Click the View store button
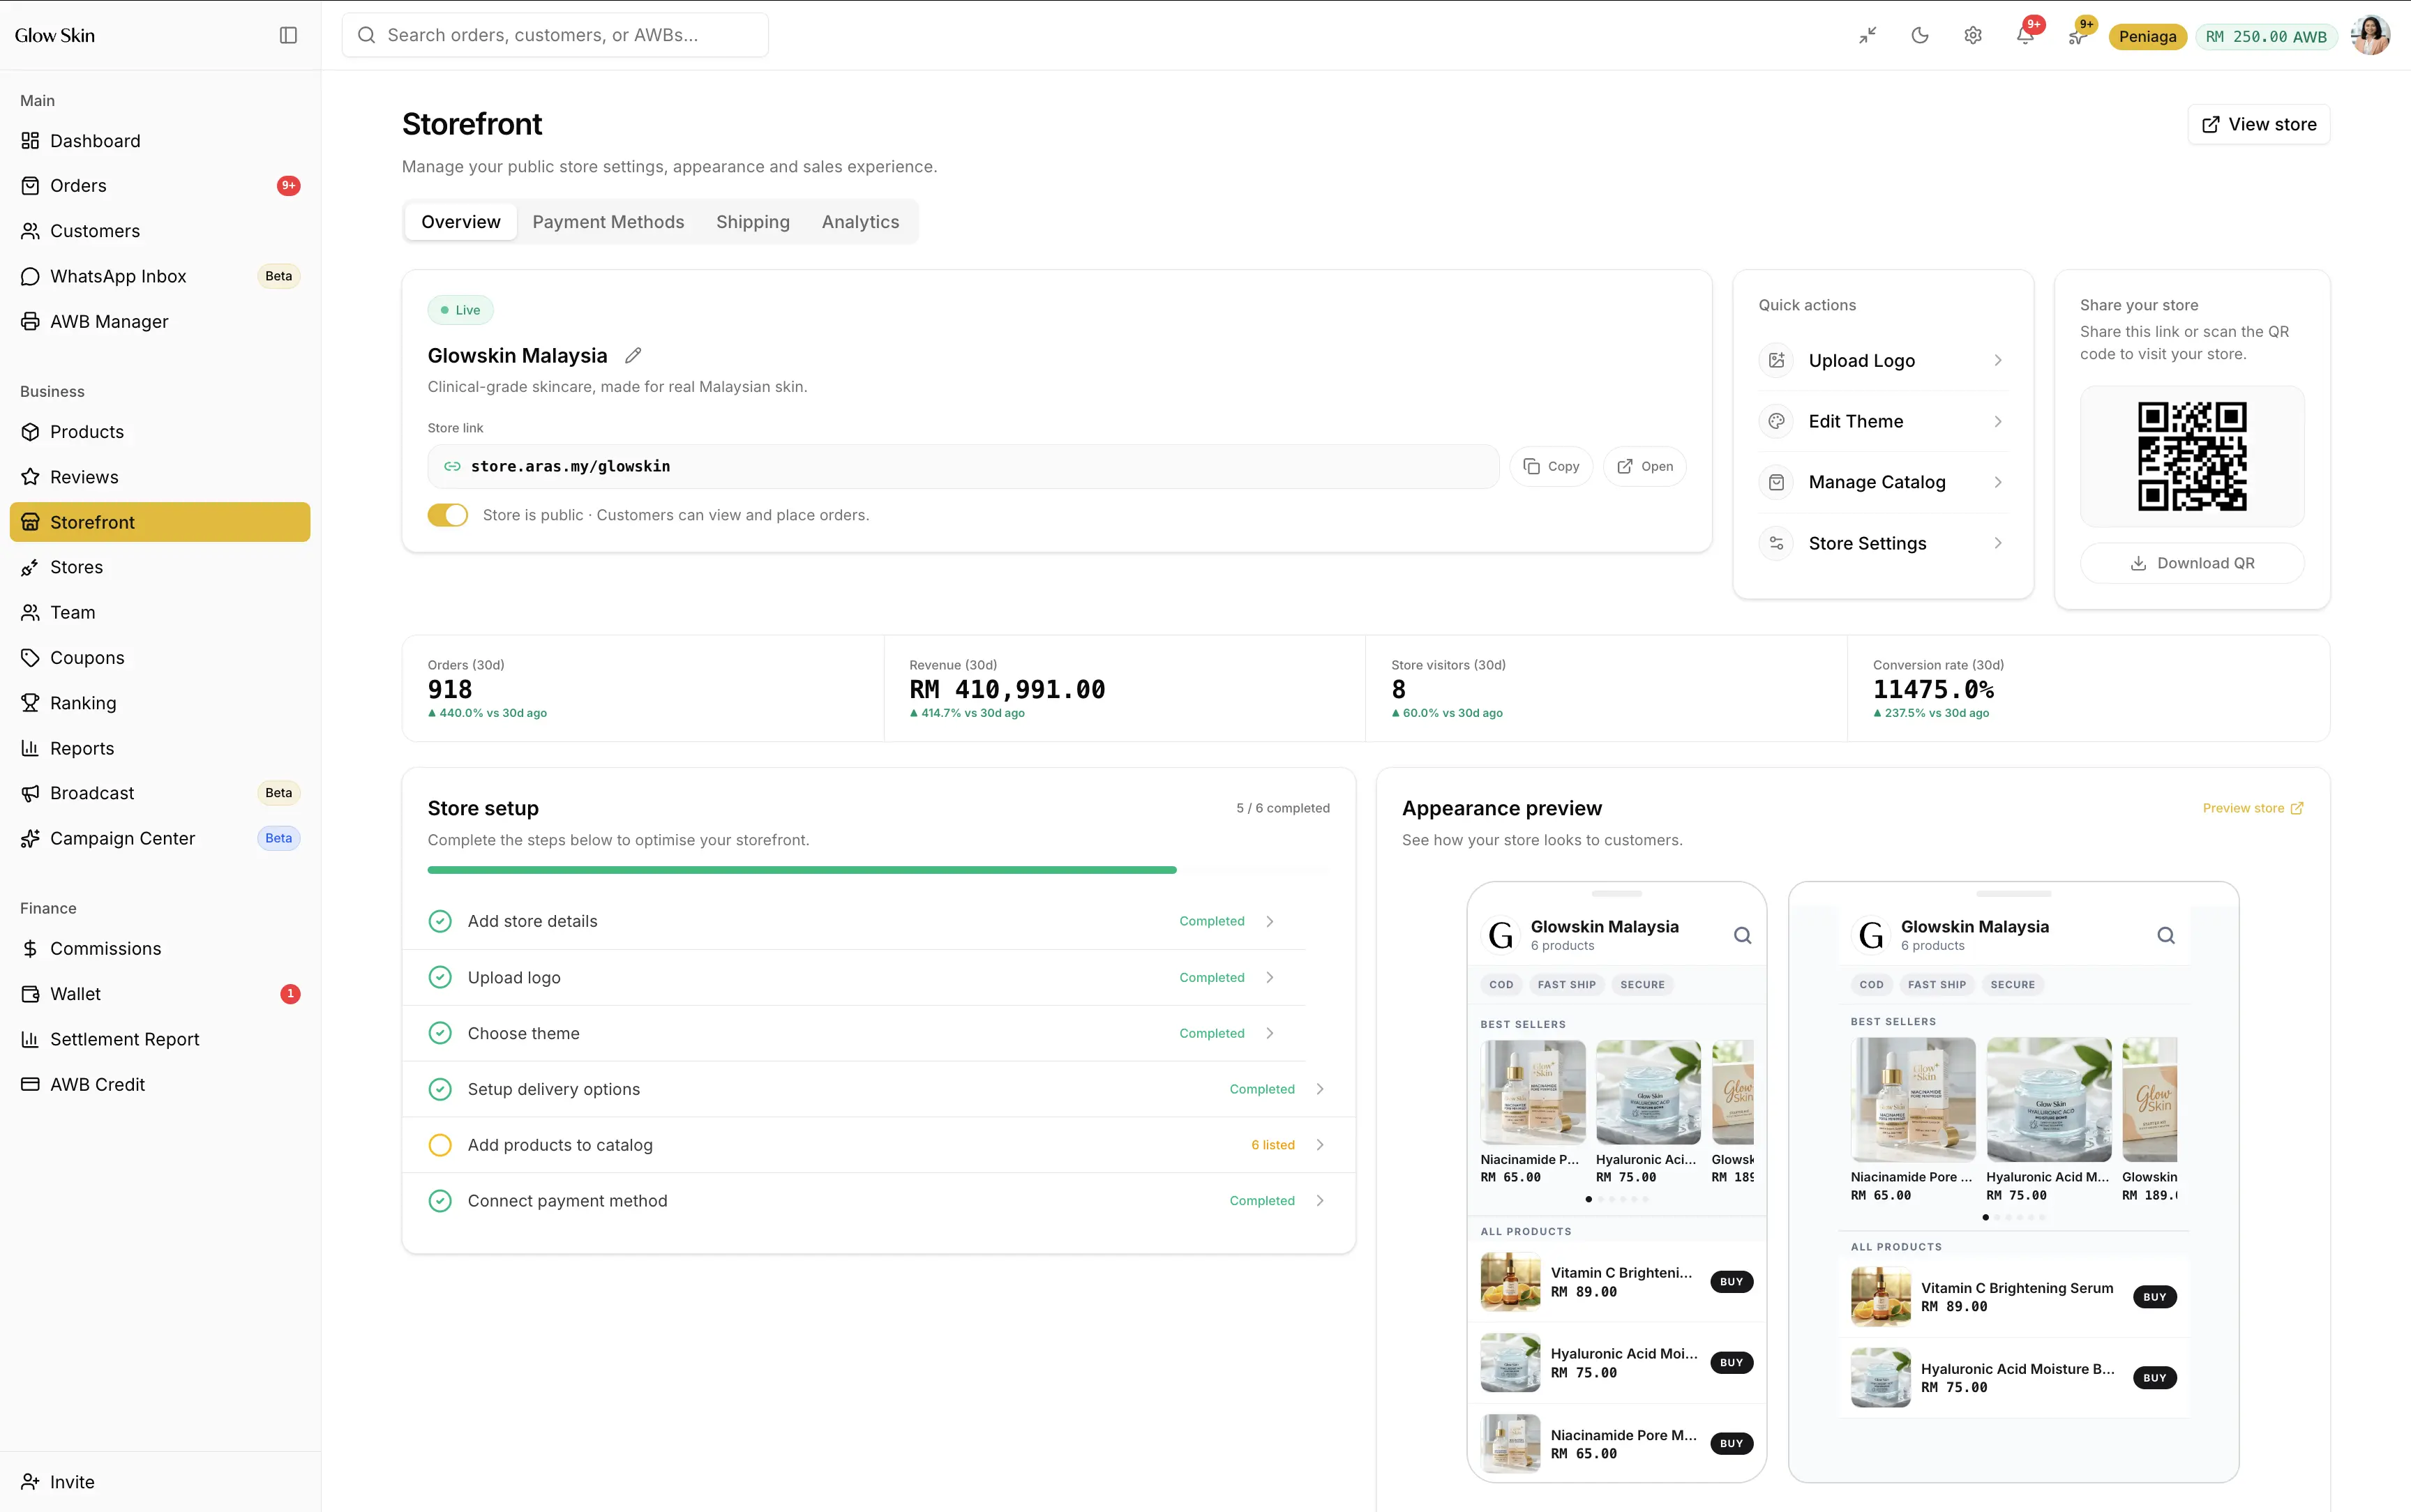 (x=2259, y=124)
